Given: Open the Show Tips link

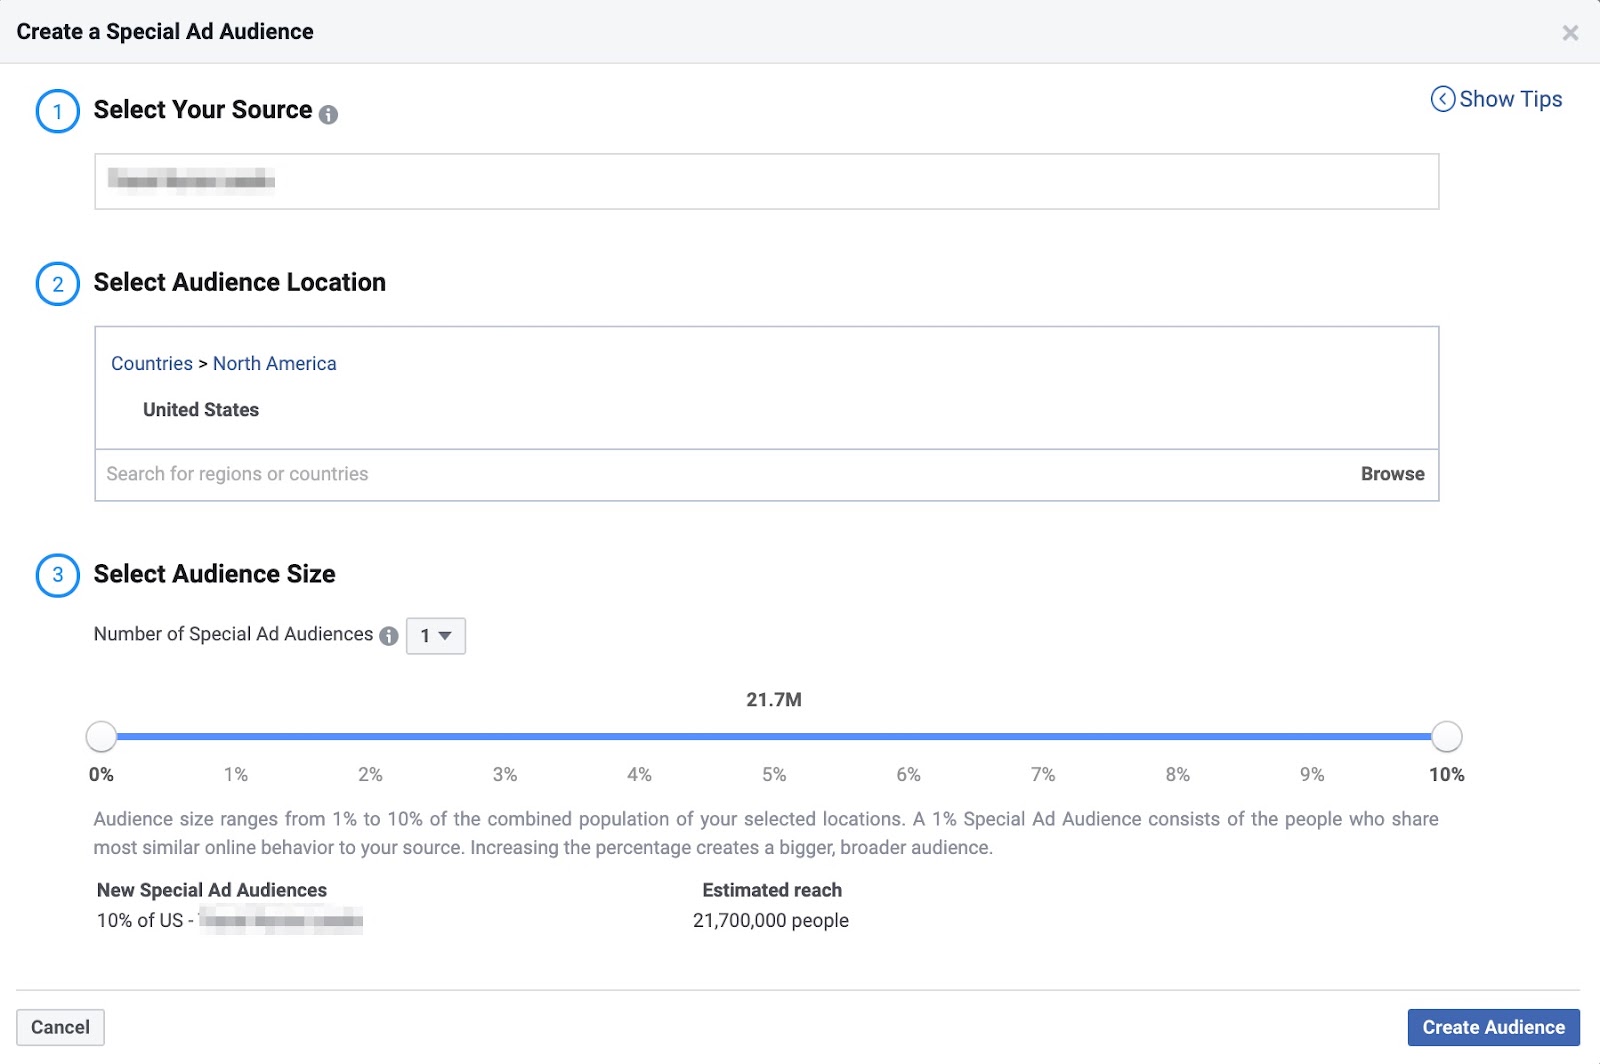Looking at the screenshot, I should coord(1510,99).
